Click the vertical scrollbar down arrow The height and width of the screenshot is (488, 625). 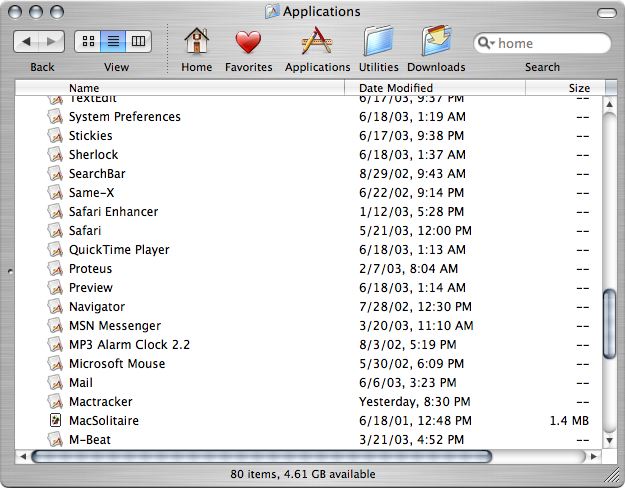pos(609,441)
